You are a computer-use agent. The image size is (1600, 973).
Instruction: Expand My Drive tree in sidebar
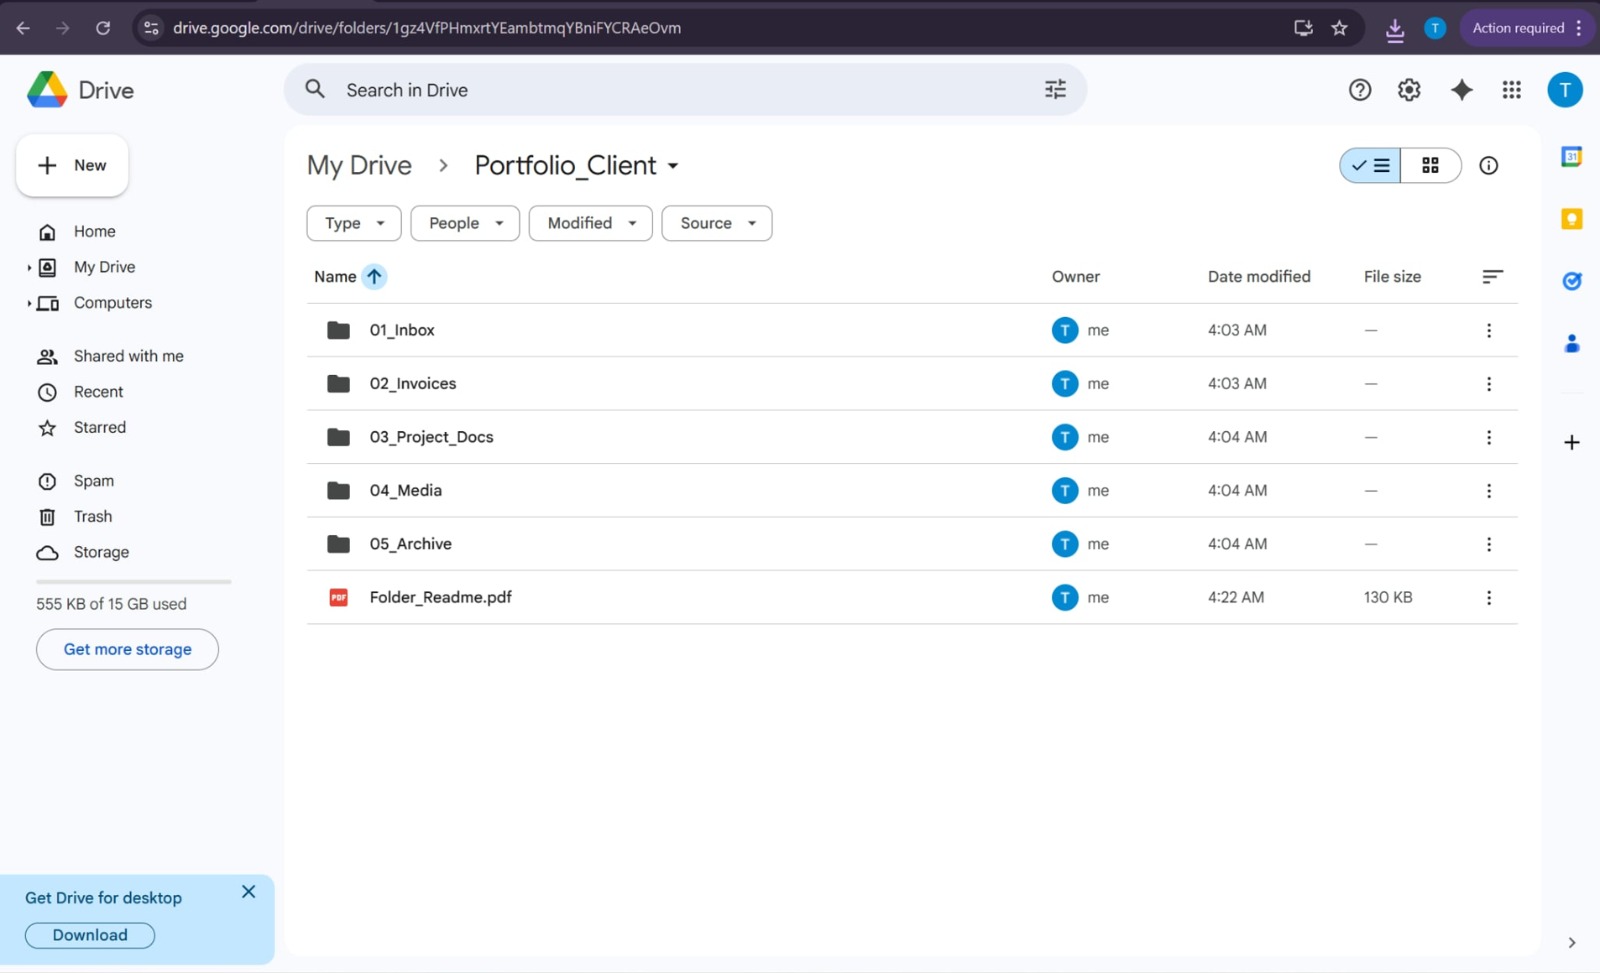(29, 268)
